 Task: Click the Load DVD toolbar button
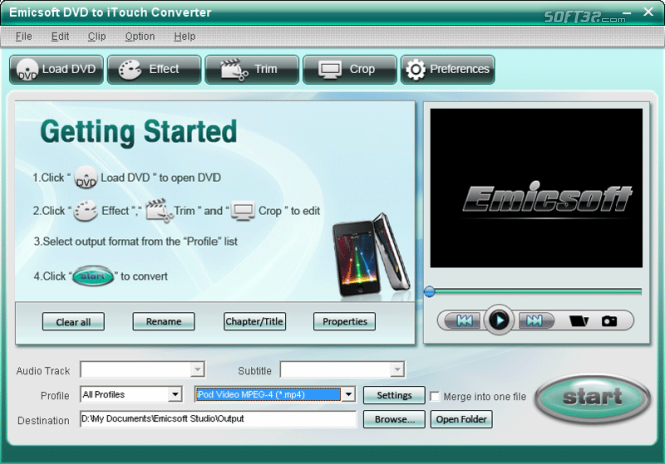[56, 69]
